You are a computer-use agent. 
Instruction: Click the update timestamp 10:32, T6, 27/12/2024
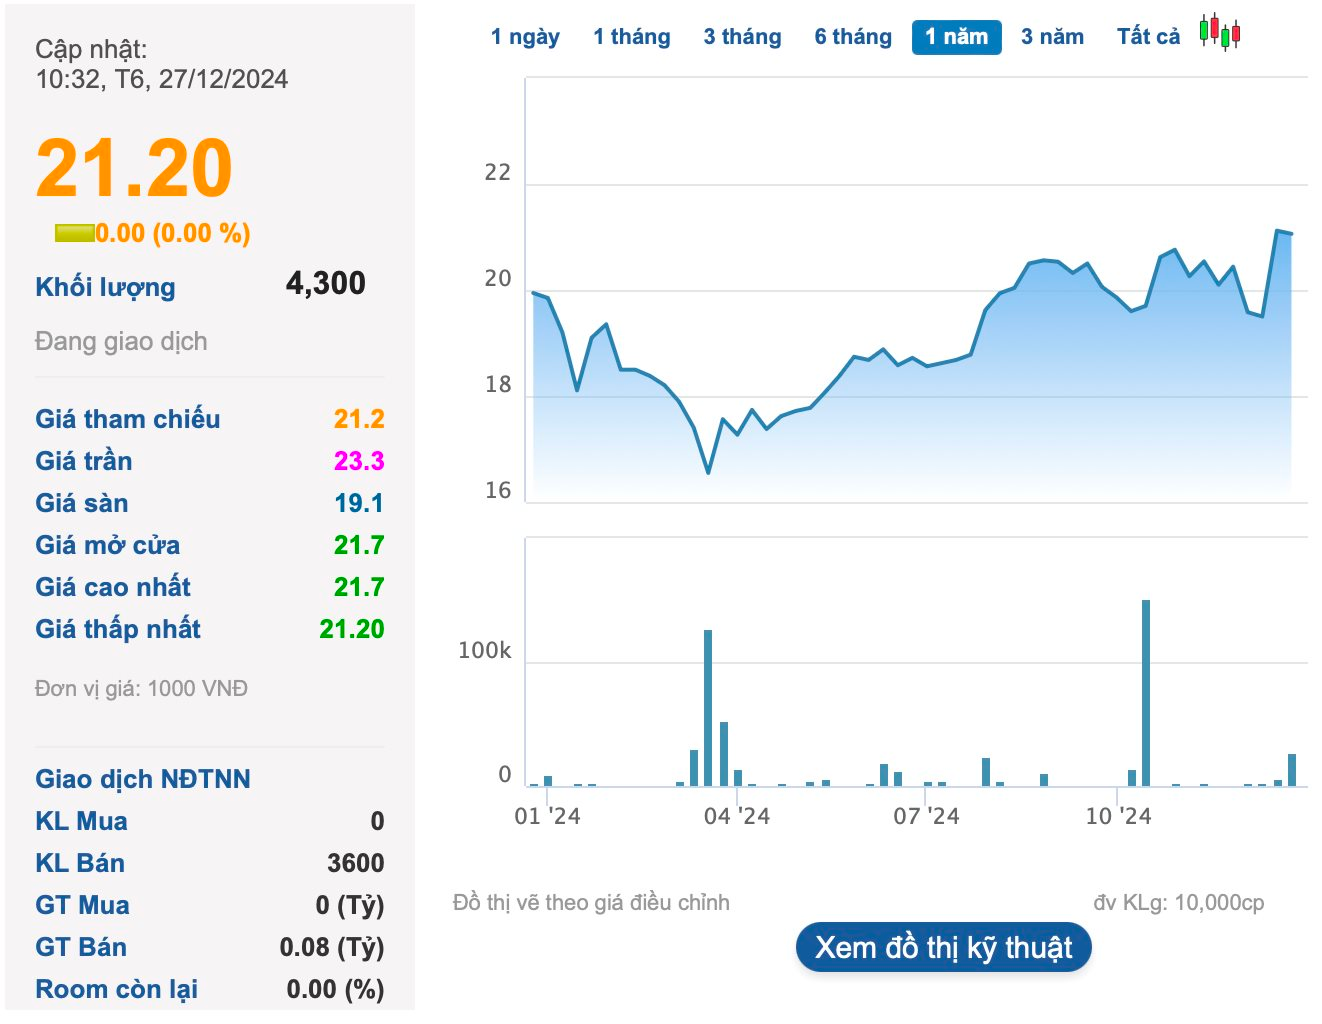tap(162, 79)
